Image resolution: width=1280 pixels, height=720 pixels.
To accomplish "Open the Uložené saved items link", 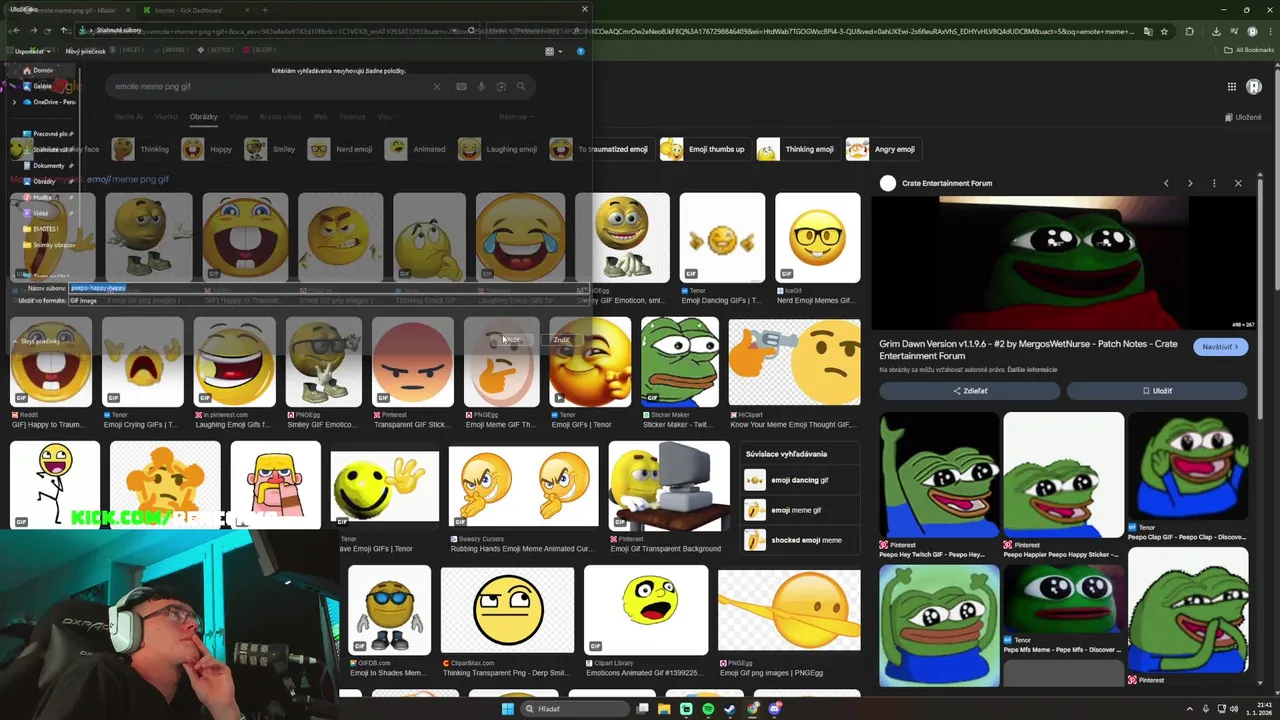I will pos(1243,117).
